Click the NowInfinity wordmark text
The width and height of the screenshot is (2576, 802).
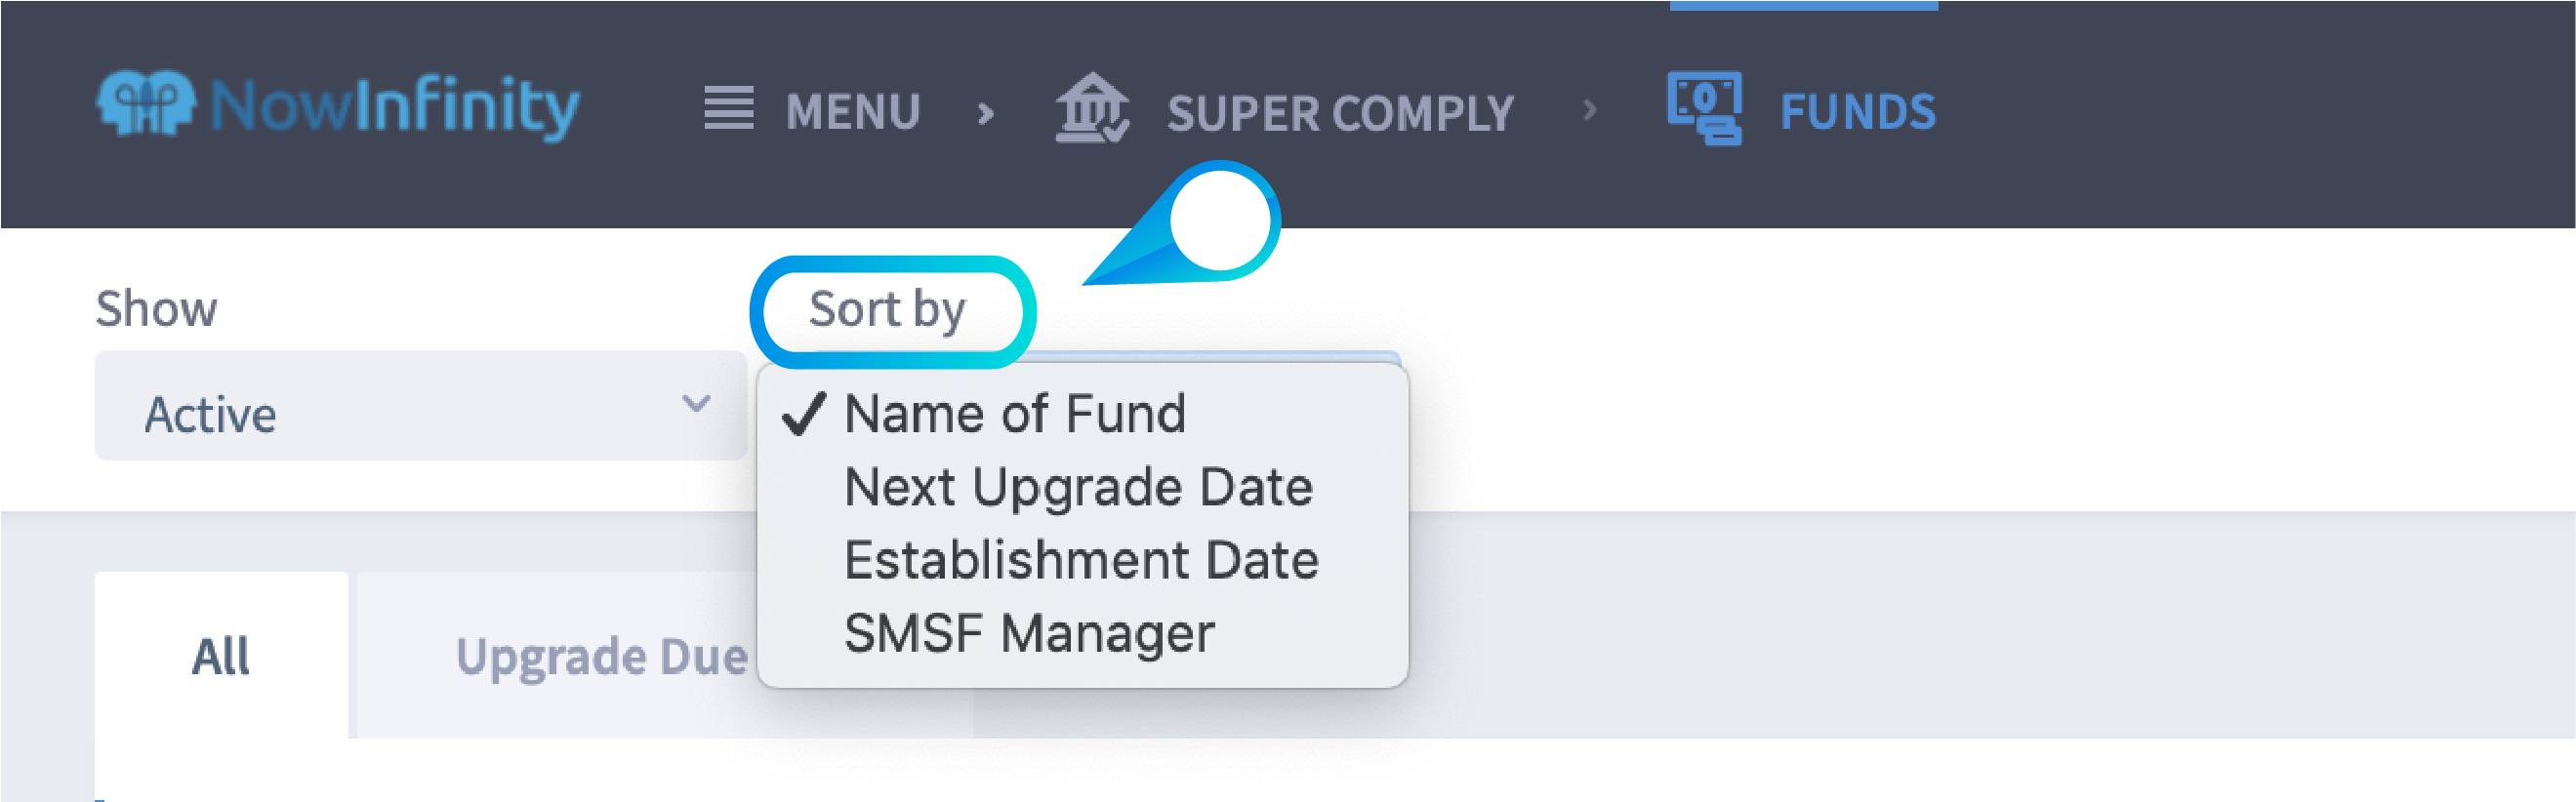[x=395, y=106]
